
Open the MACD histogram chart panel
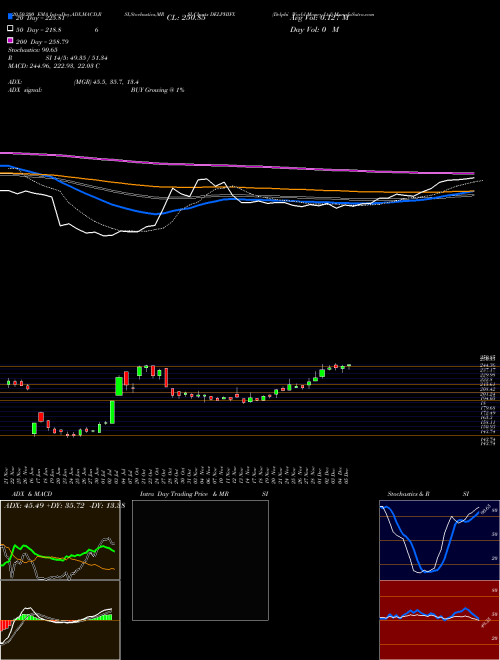[60, 620]
